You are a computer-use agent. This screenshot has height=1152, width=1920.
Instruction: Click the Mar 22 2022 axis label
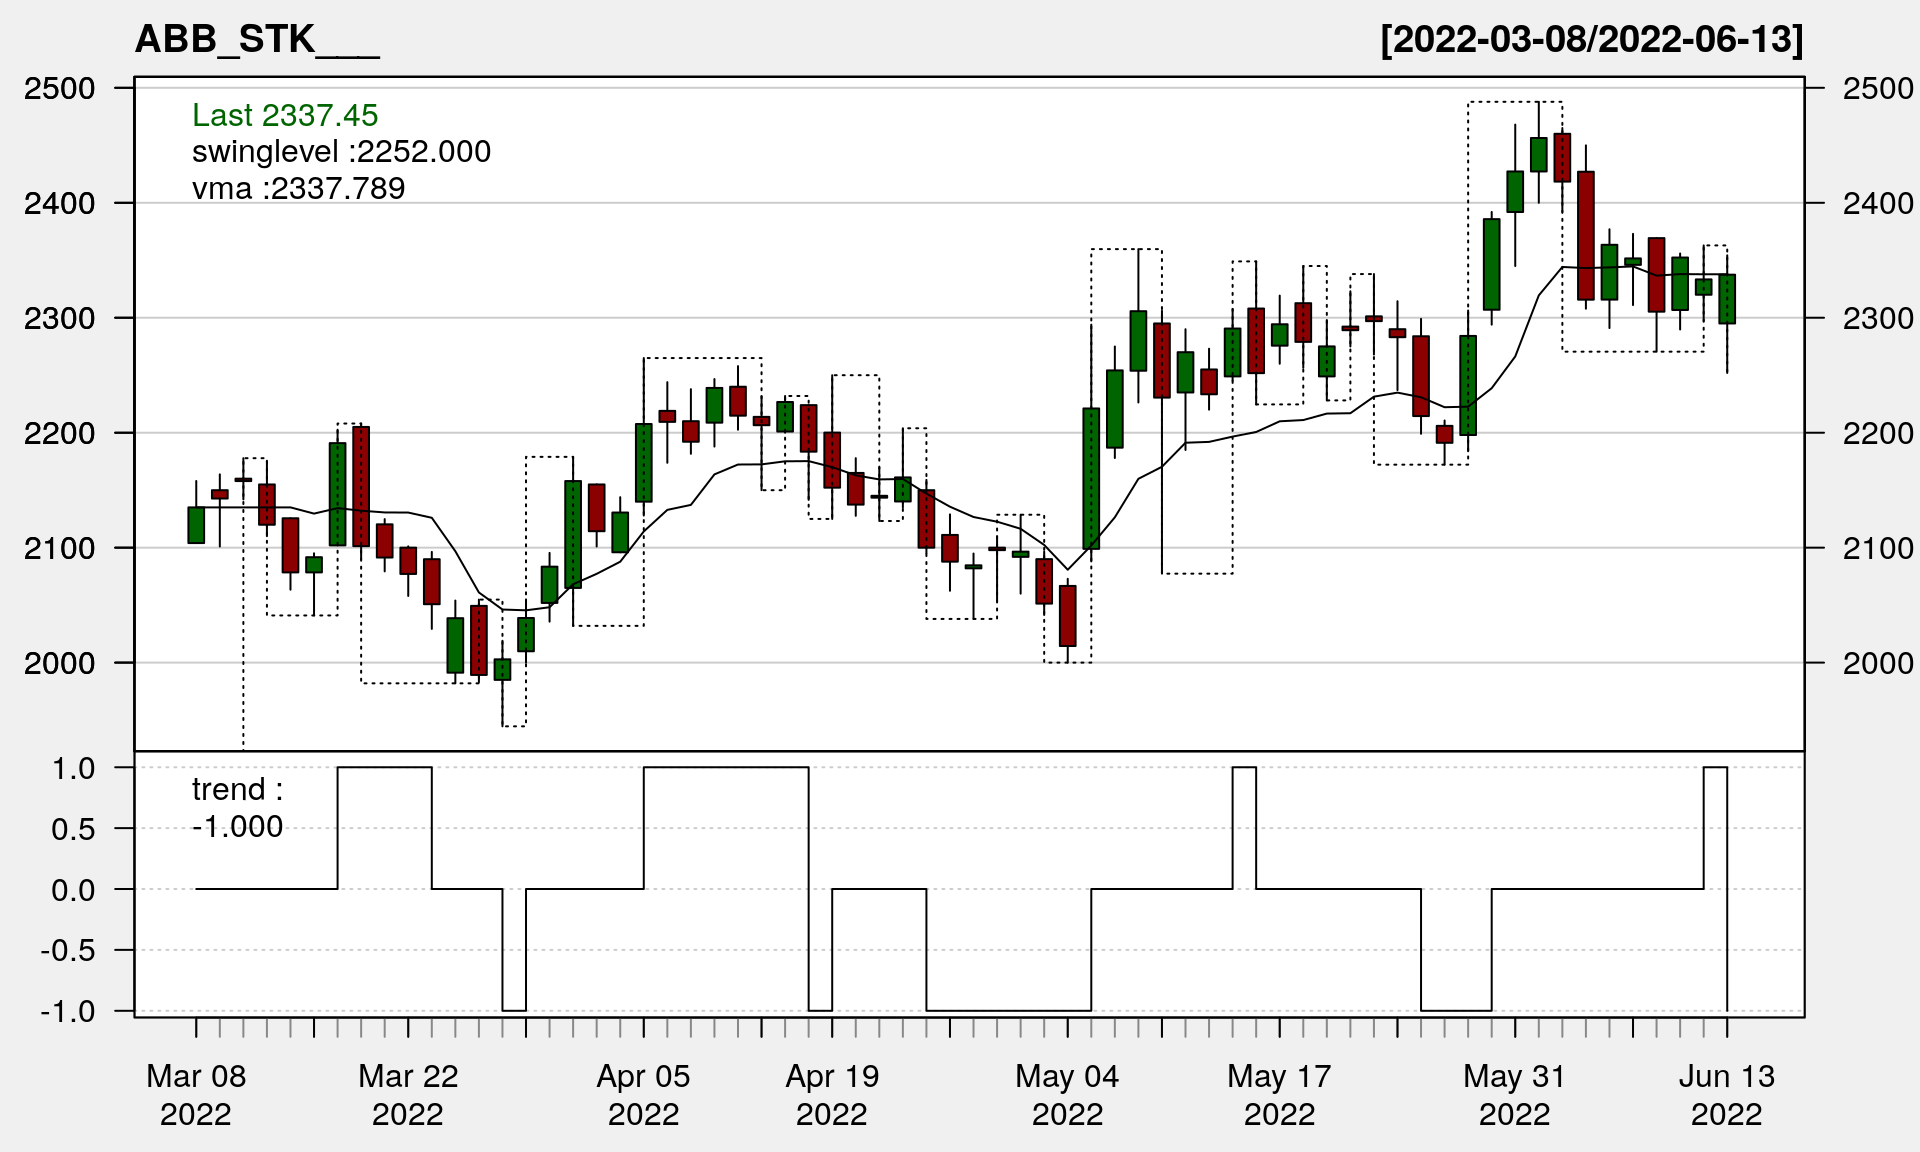coord(408,1094)
